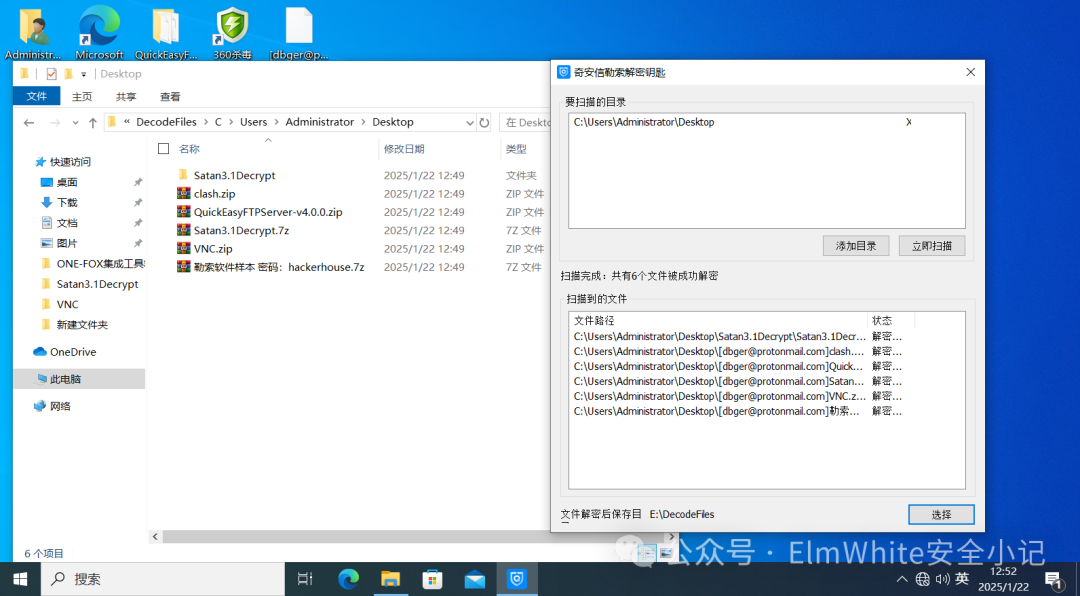This screenshot has height=596, width=1080.
Task: Click the up-one-level arrow in Explorer
Action: pyautogui.click(x=93, y=123)
